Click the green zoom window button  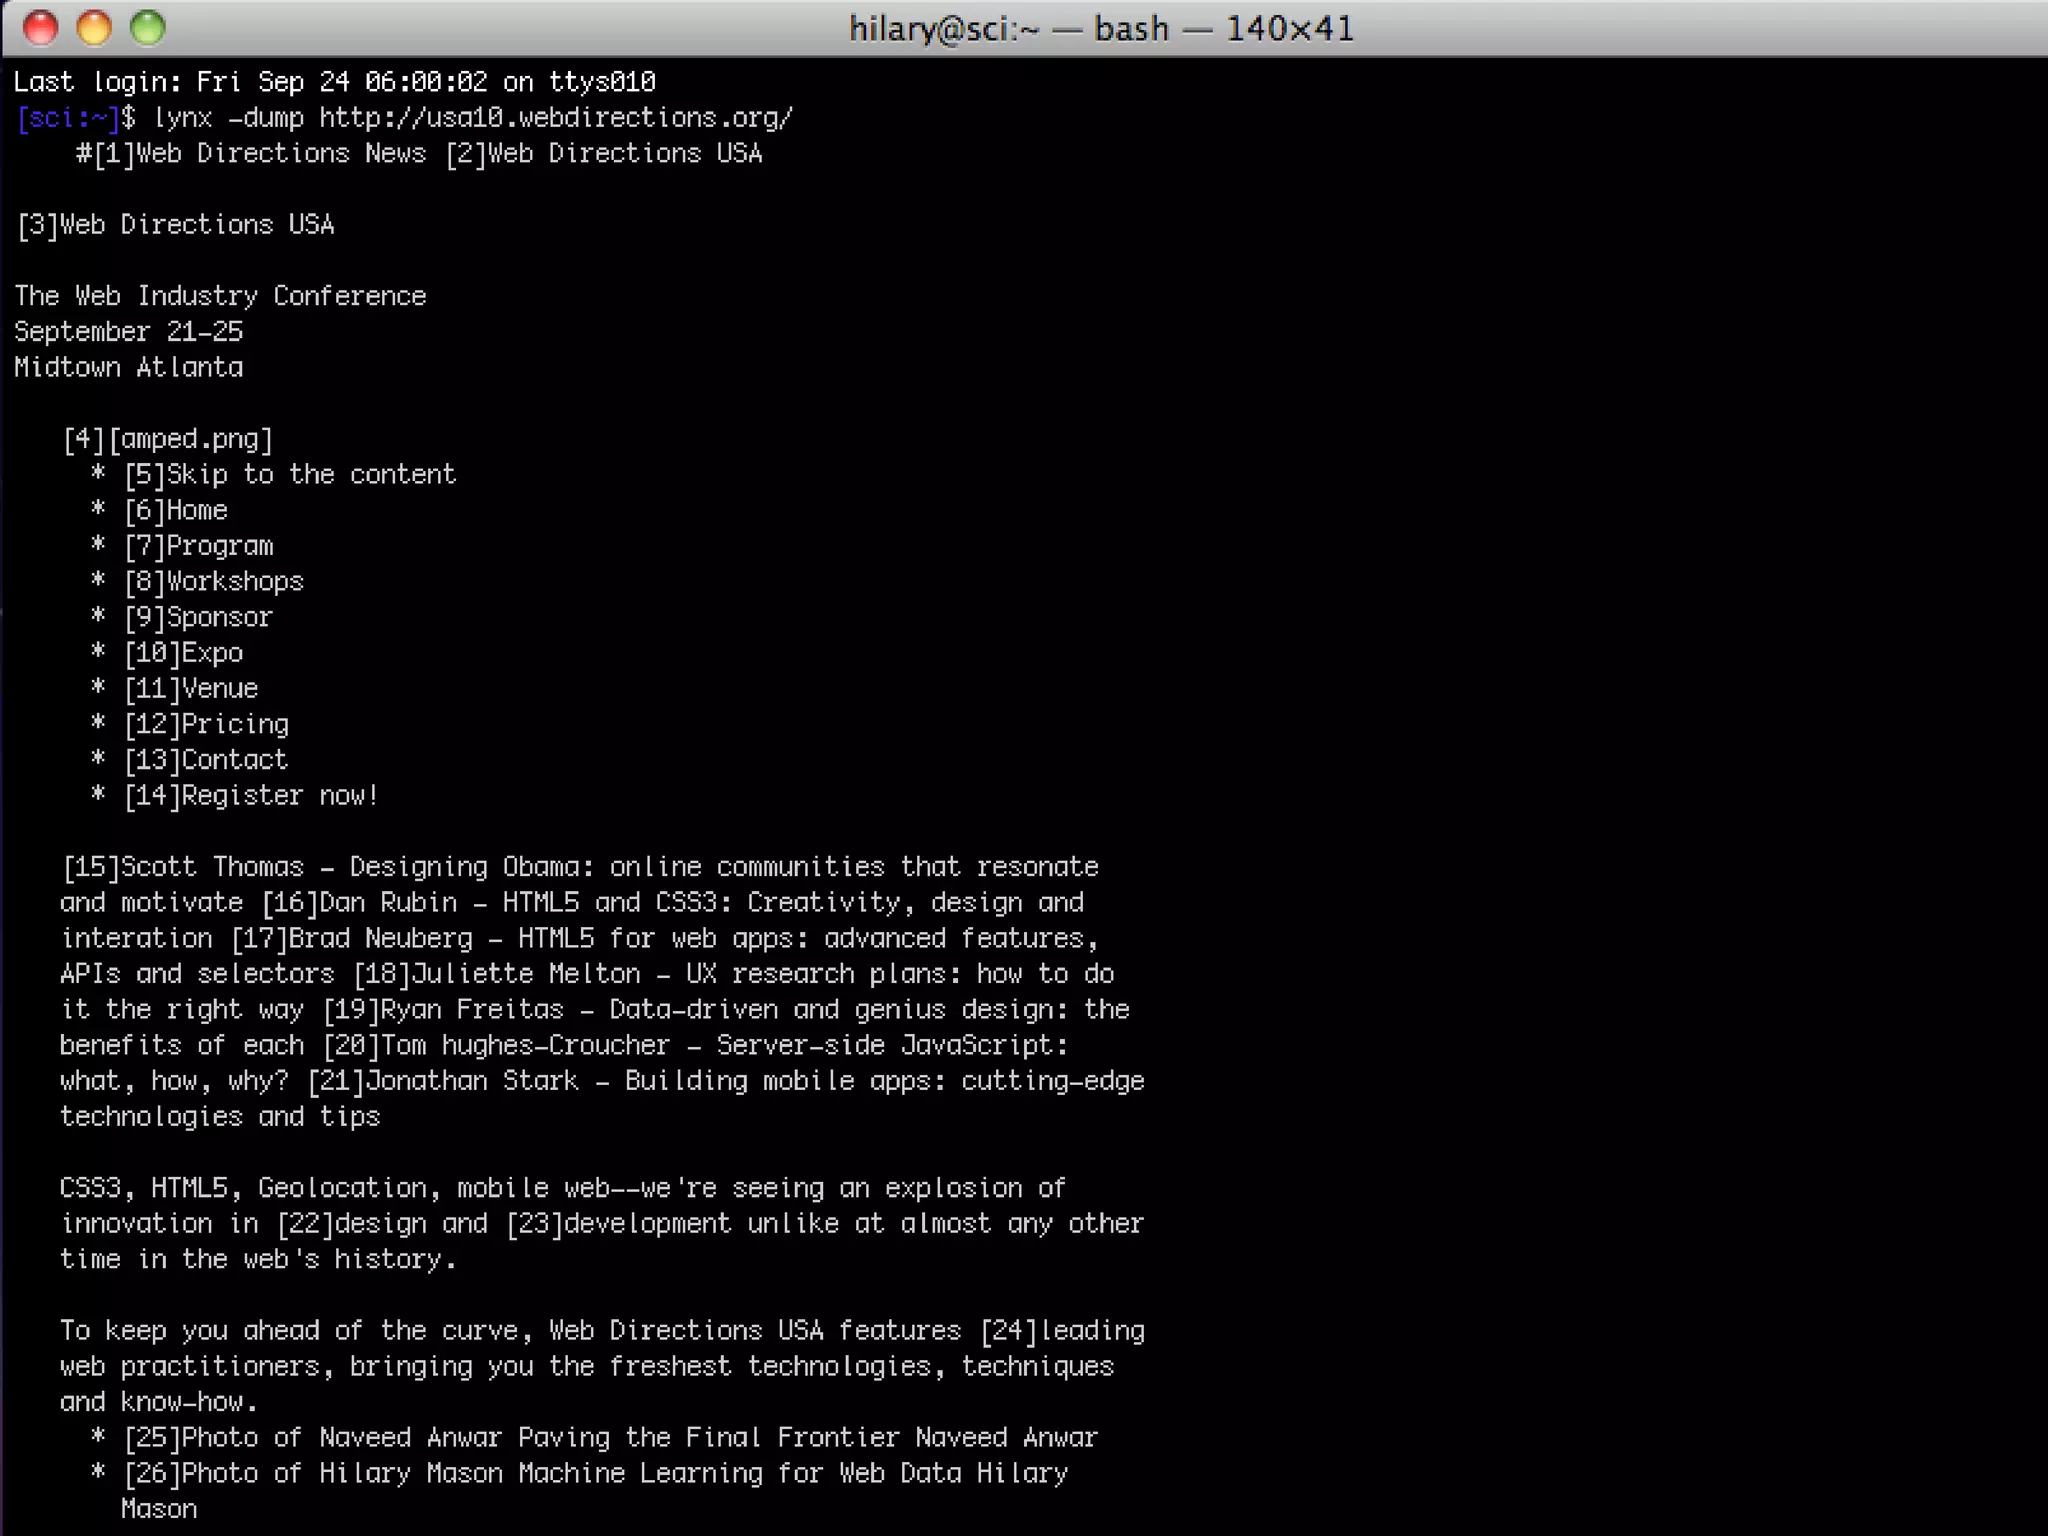coord(148,28)
